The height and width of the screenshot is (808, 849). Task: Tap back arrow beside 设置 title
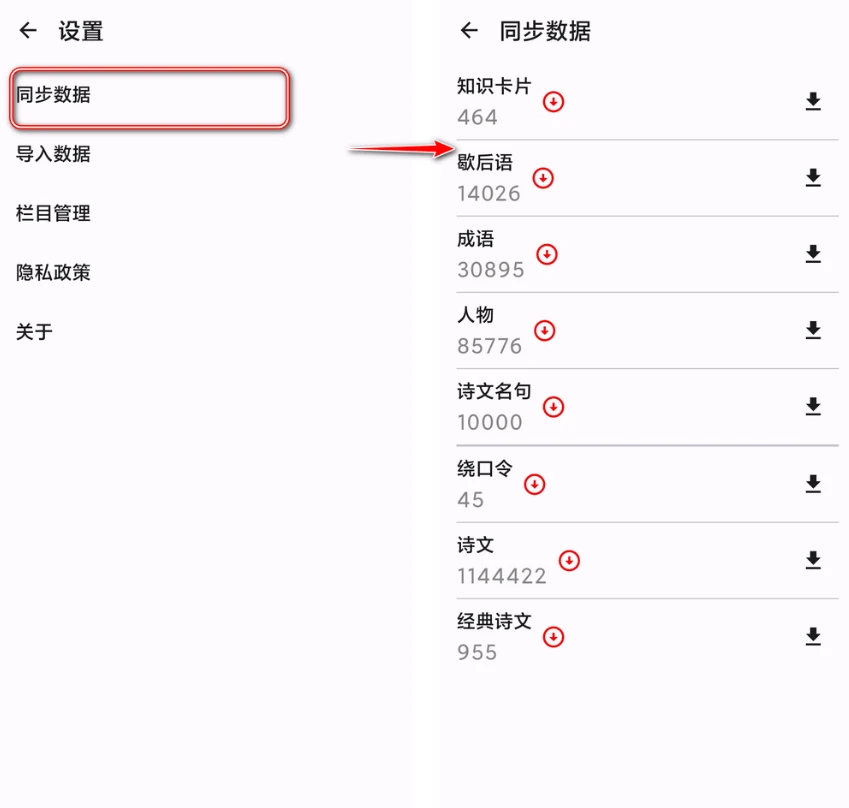pos(28,31)
